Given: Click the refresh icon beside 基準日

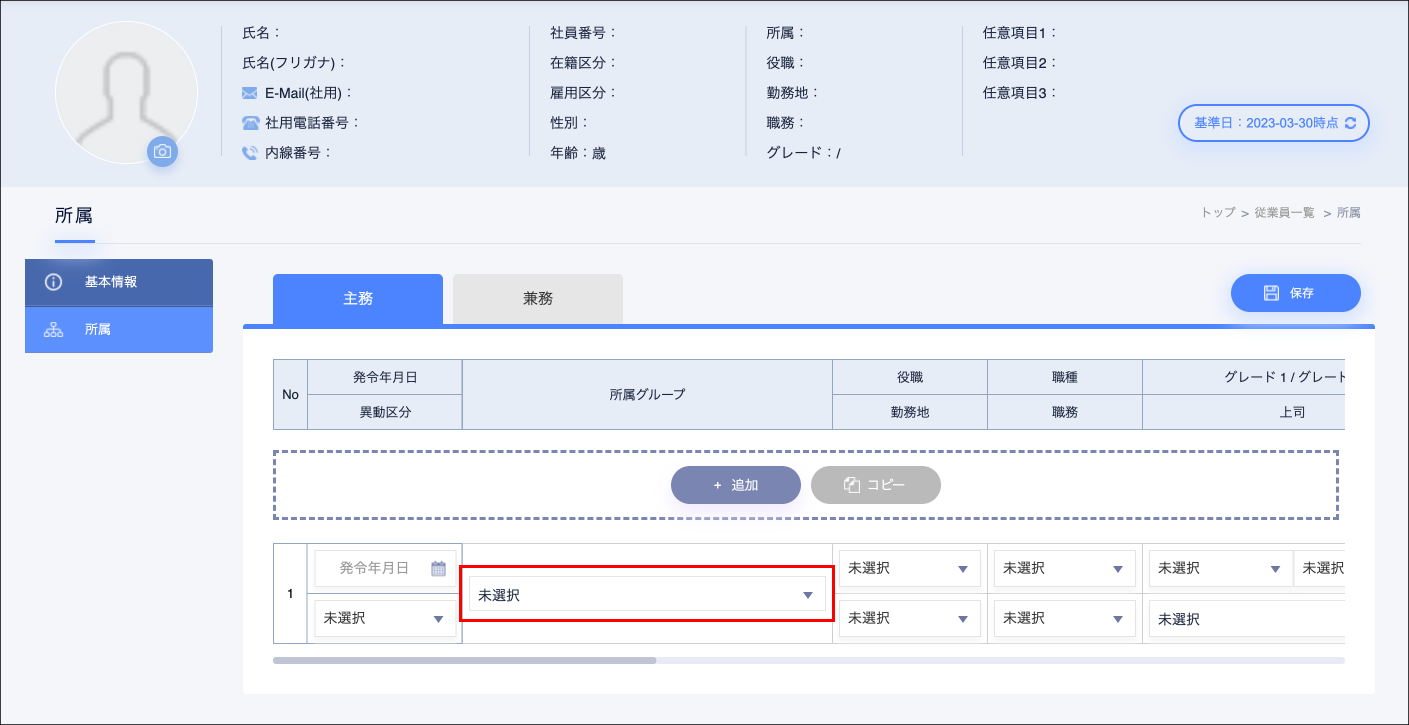Looking at the screenshot, I should point(1351,123).
